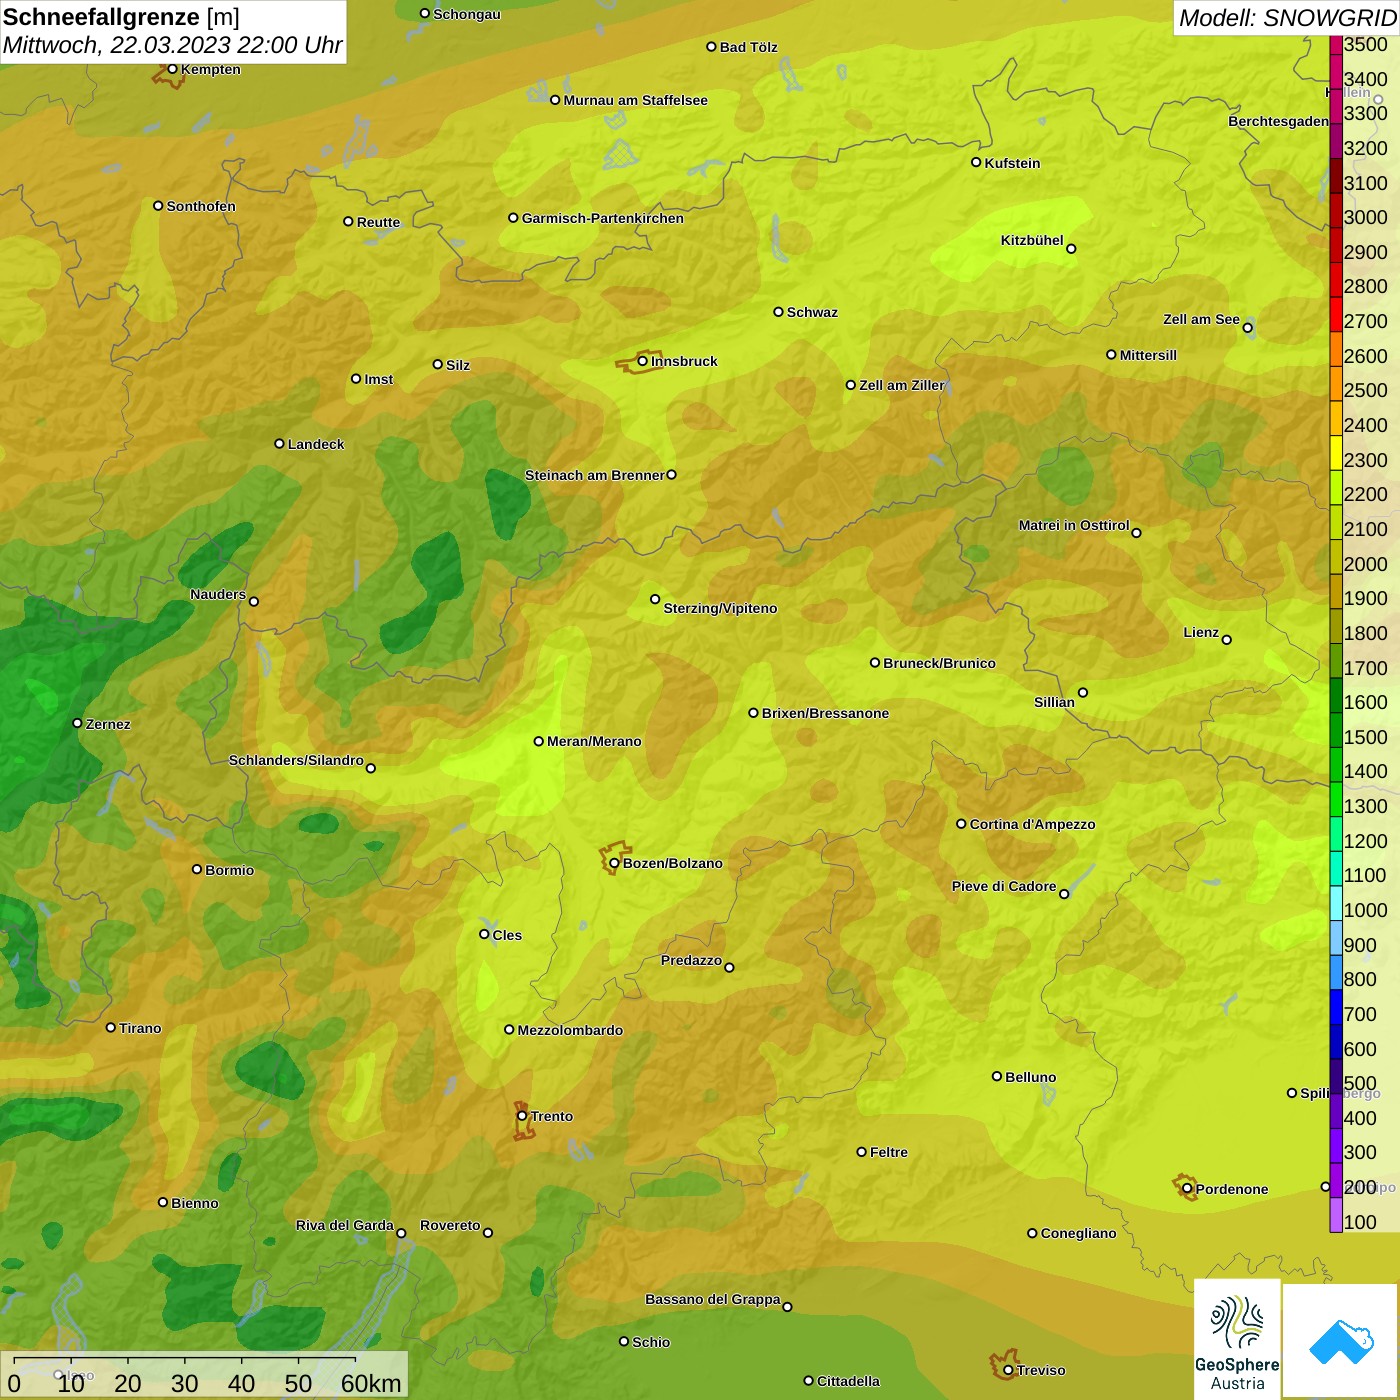Click the Zell am See location dot
1400x1400 pixels.
(x=1247, y=328)
